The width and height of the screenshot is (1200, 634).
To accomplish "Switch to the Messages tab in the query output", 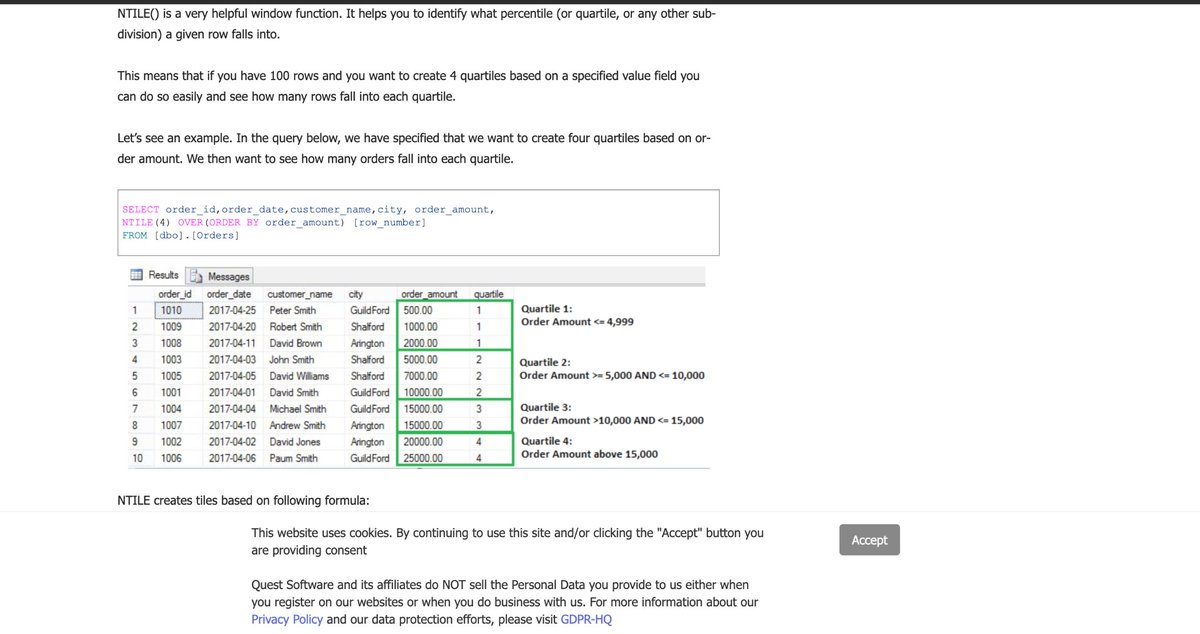I will [220, 276].
